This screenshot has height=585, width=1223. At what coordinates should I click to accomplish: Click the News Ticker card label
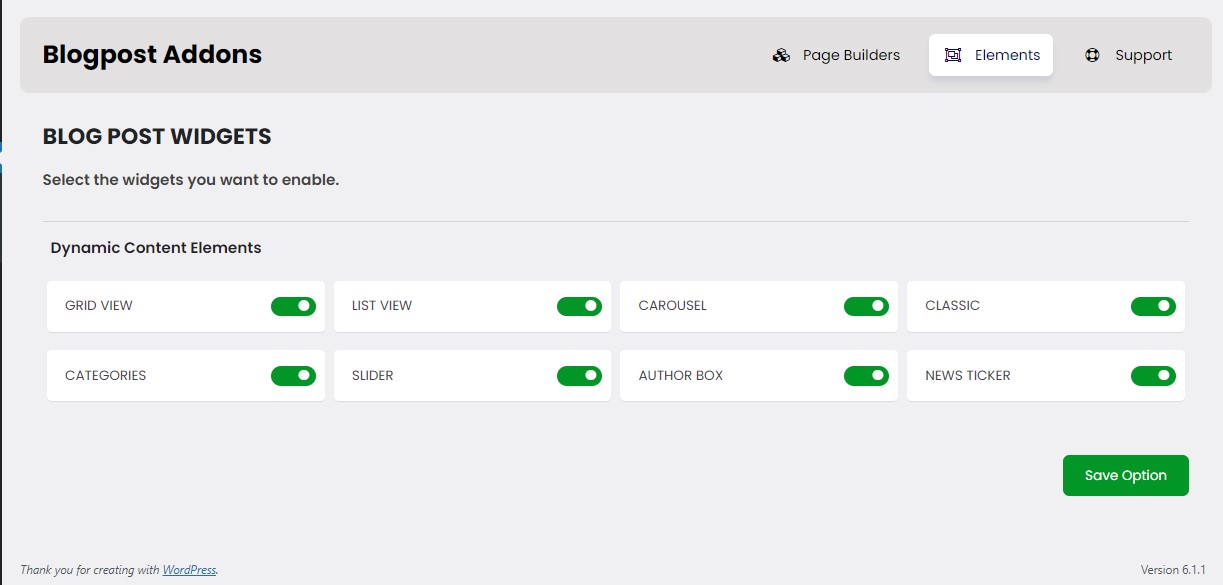coord(968,376)
